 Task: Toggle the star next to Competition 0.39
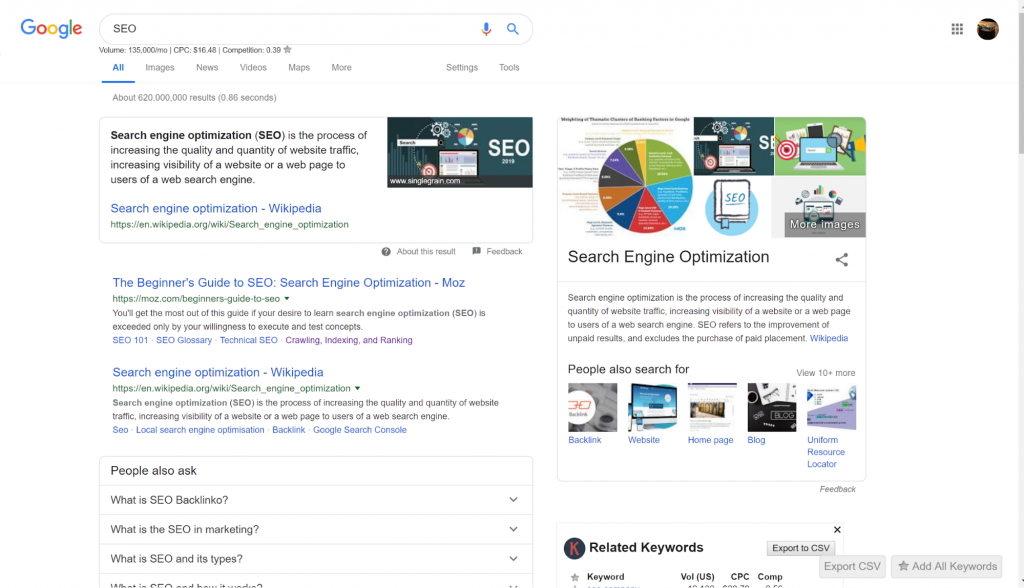(x=287, y=49)
